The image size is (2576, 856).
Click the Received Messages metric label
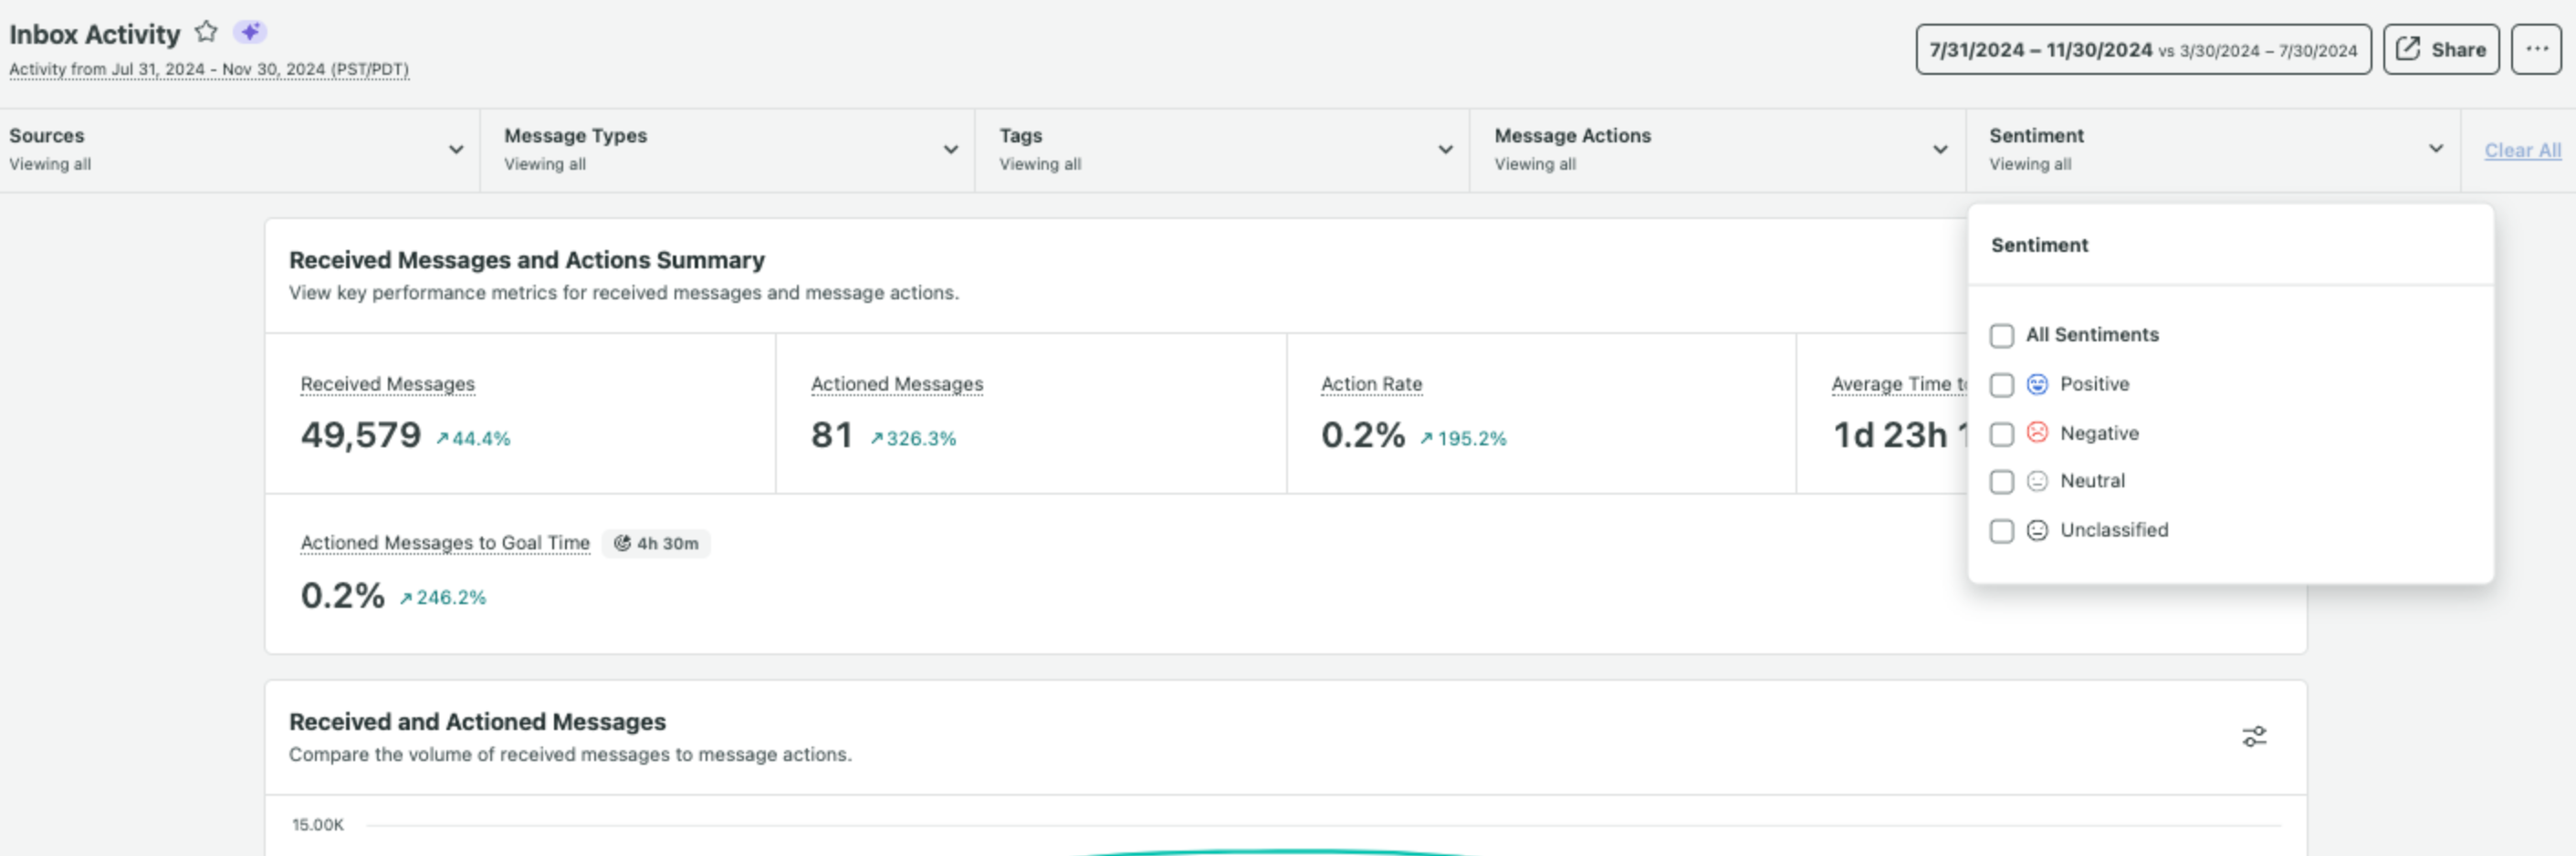tap(387, 384)
